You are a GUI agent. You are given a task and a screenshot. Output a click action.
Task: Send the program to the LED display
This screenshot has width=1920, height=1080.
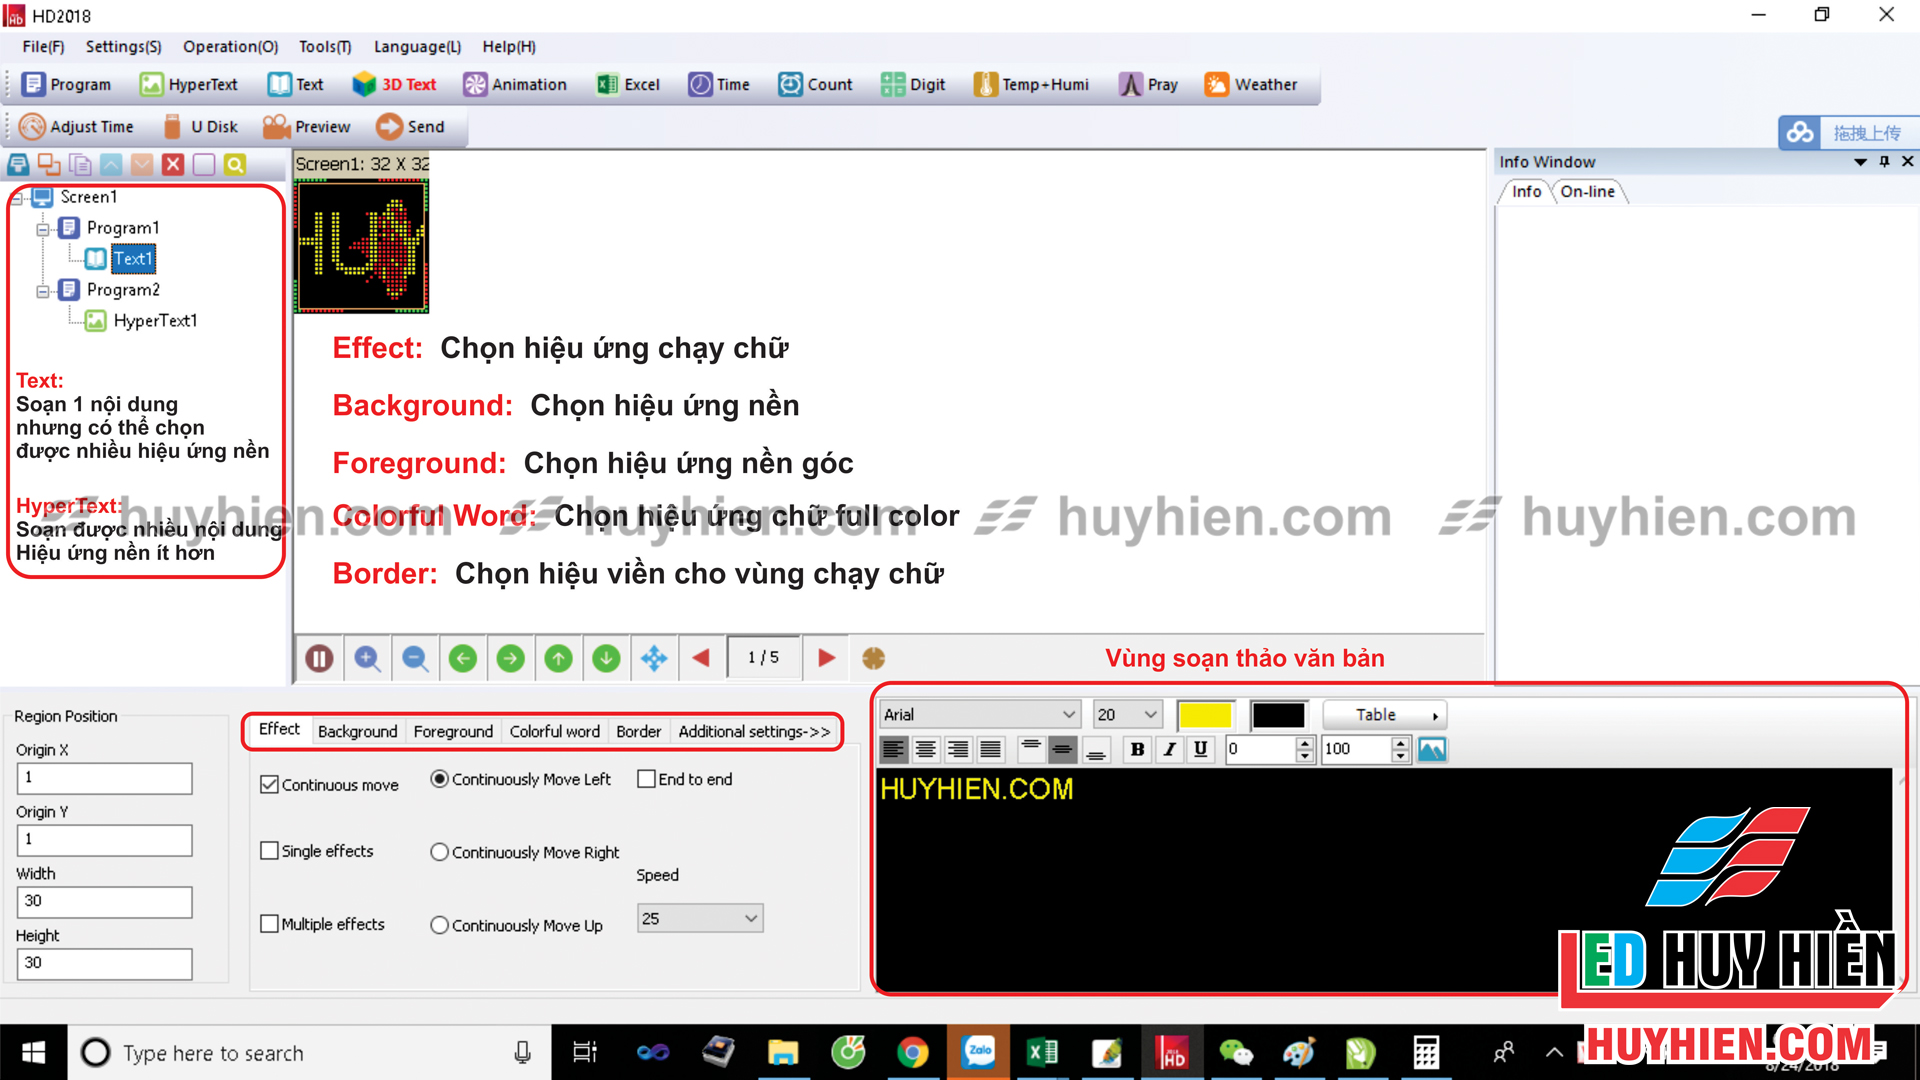412,126
